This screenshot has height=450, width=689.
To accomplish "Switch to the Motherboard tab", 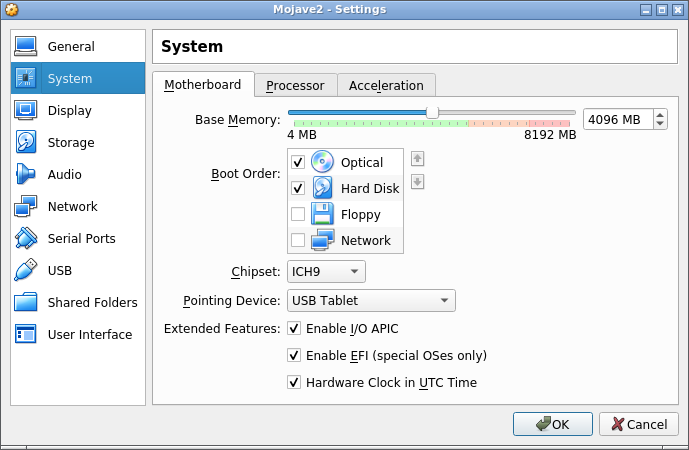I will tap(203, 84).
